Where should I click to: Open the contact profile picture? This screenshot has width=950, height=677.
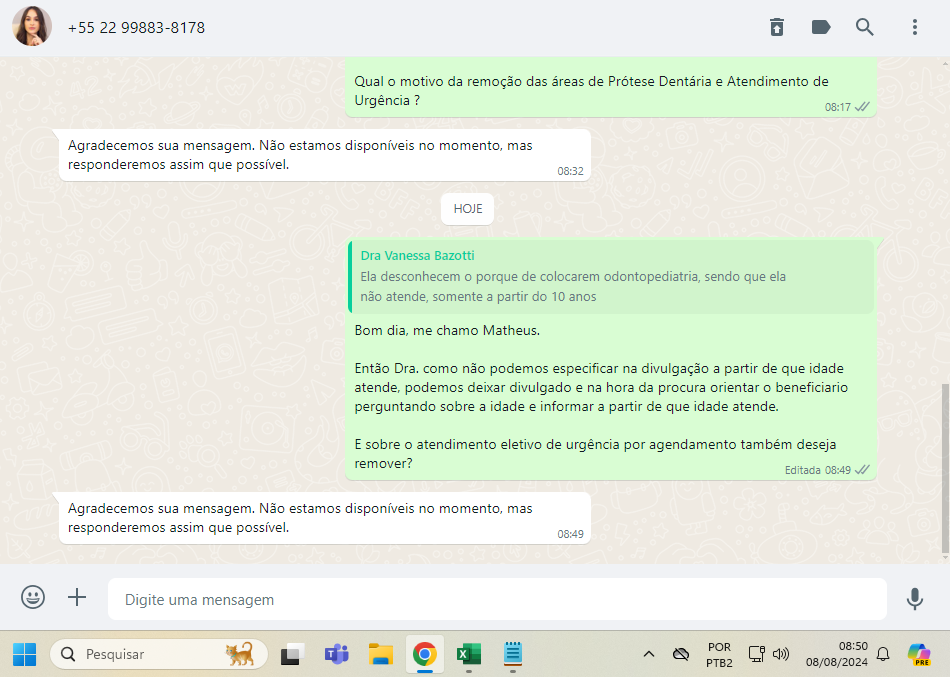(32, 27)
